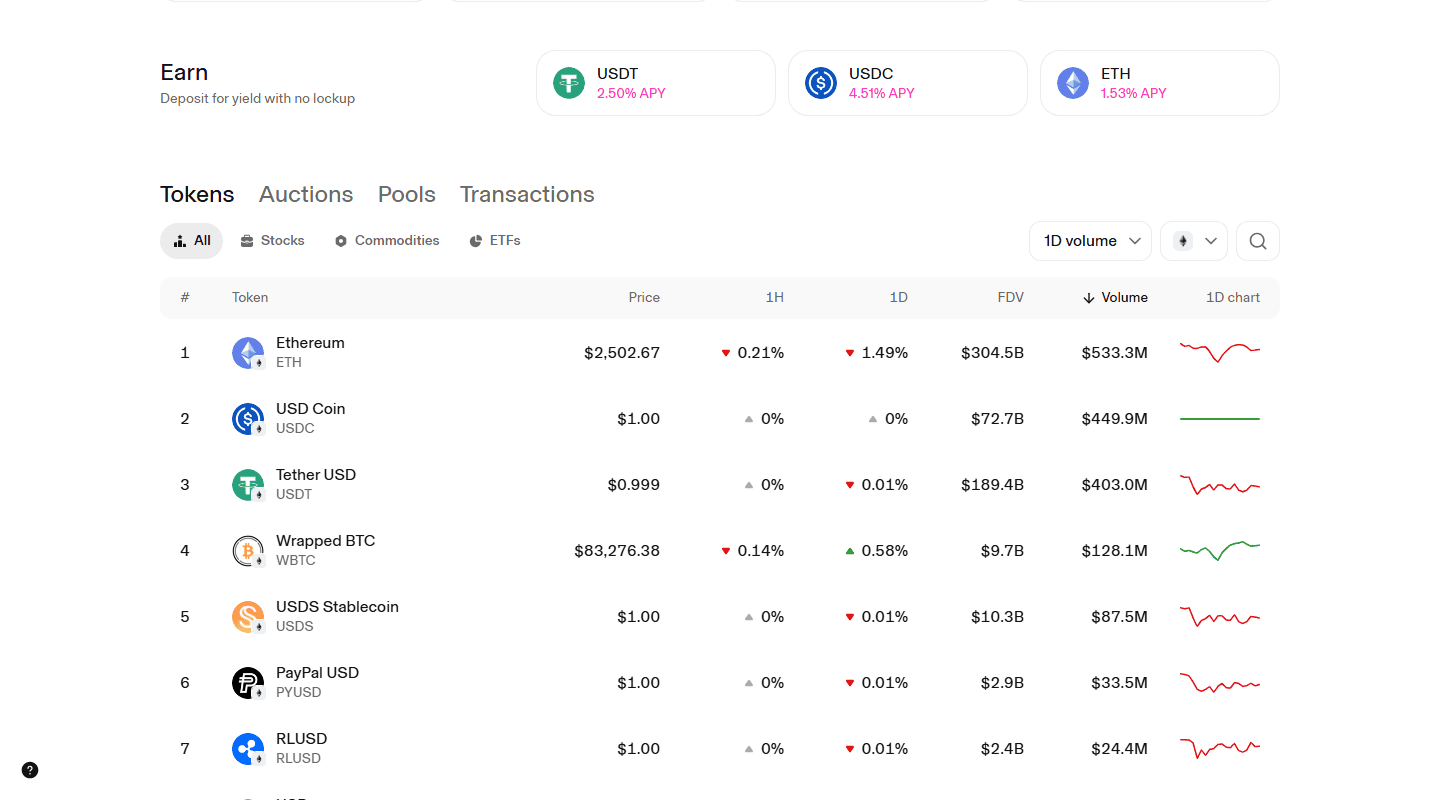
Task: Open the Wrapped BTC token row name
Action: [x=326, y=541]
